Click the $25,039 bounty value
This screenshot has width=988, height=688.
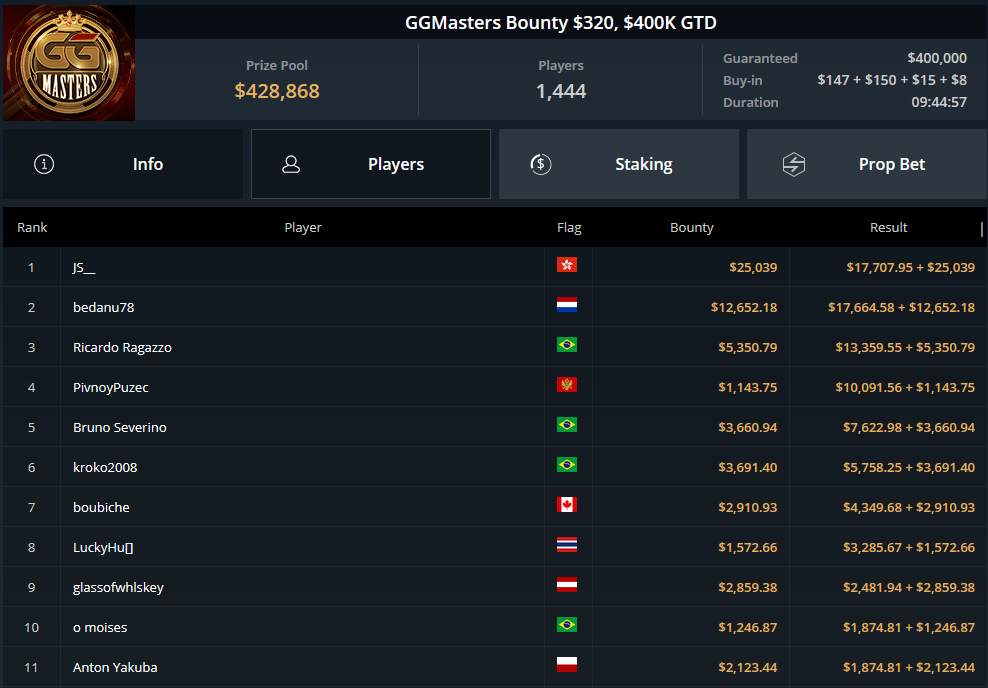pyautogui.click(x=753, y=268)
